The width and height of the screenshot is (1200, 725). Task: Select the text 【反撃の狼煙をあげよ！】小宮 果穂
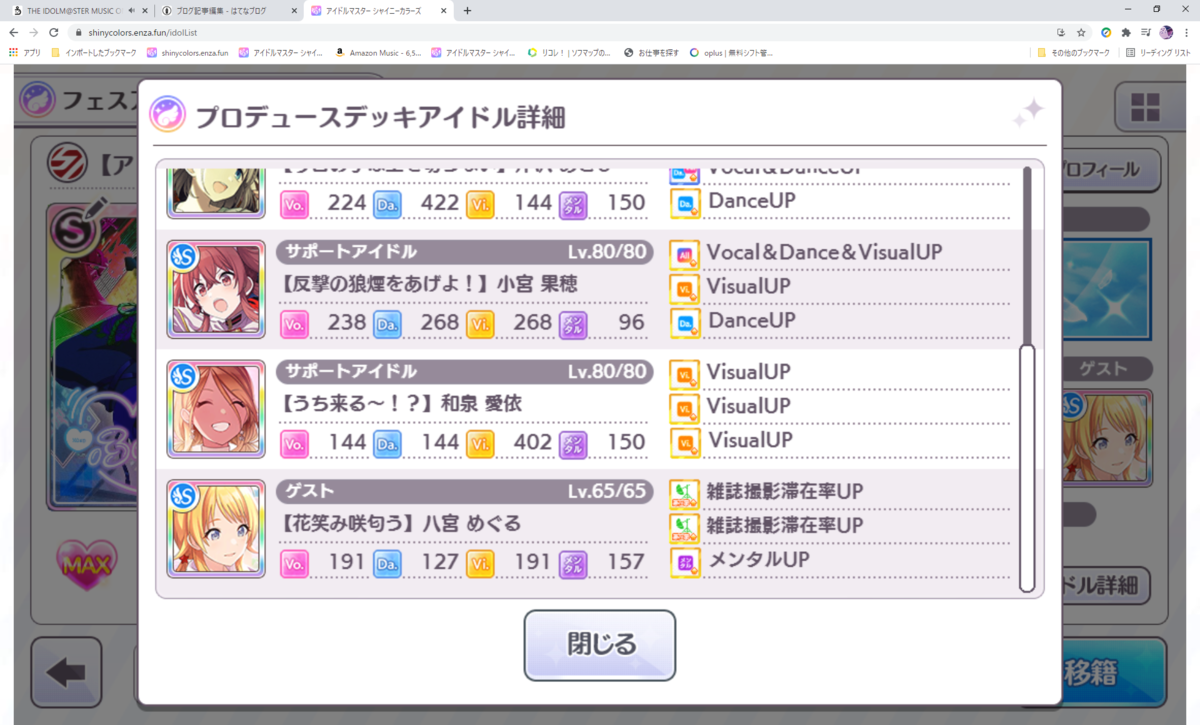(x=429, y=285)
